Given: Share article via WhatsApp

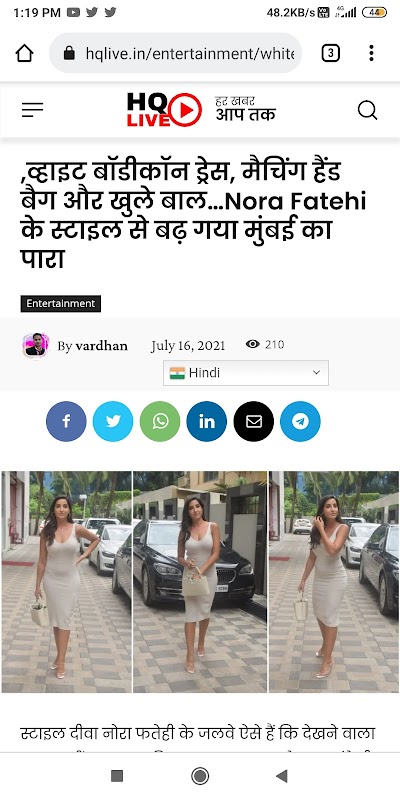Looking at the screenshot, I should pyautogui.click(x=160, y=421).
